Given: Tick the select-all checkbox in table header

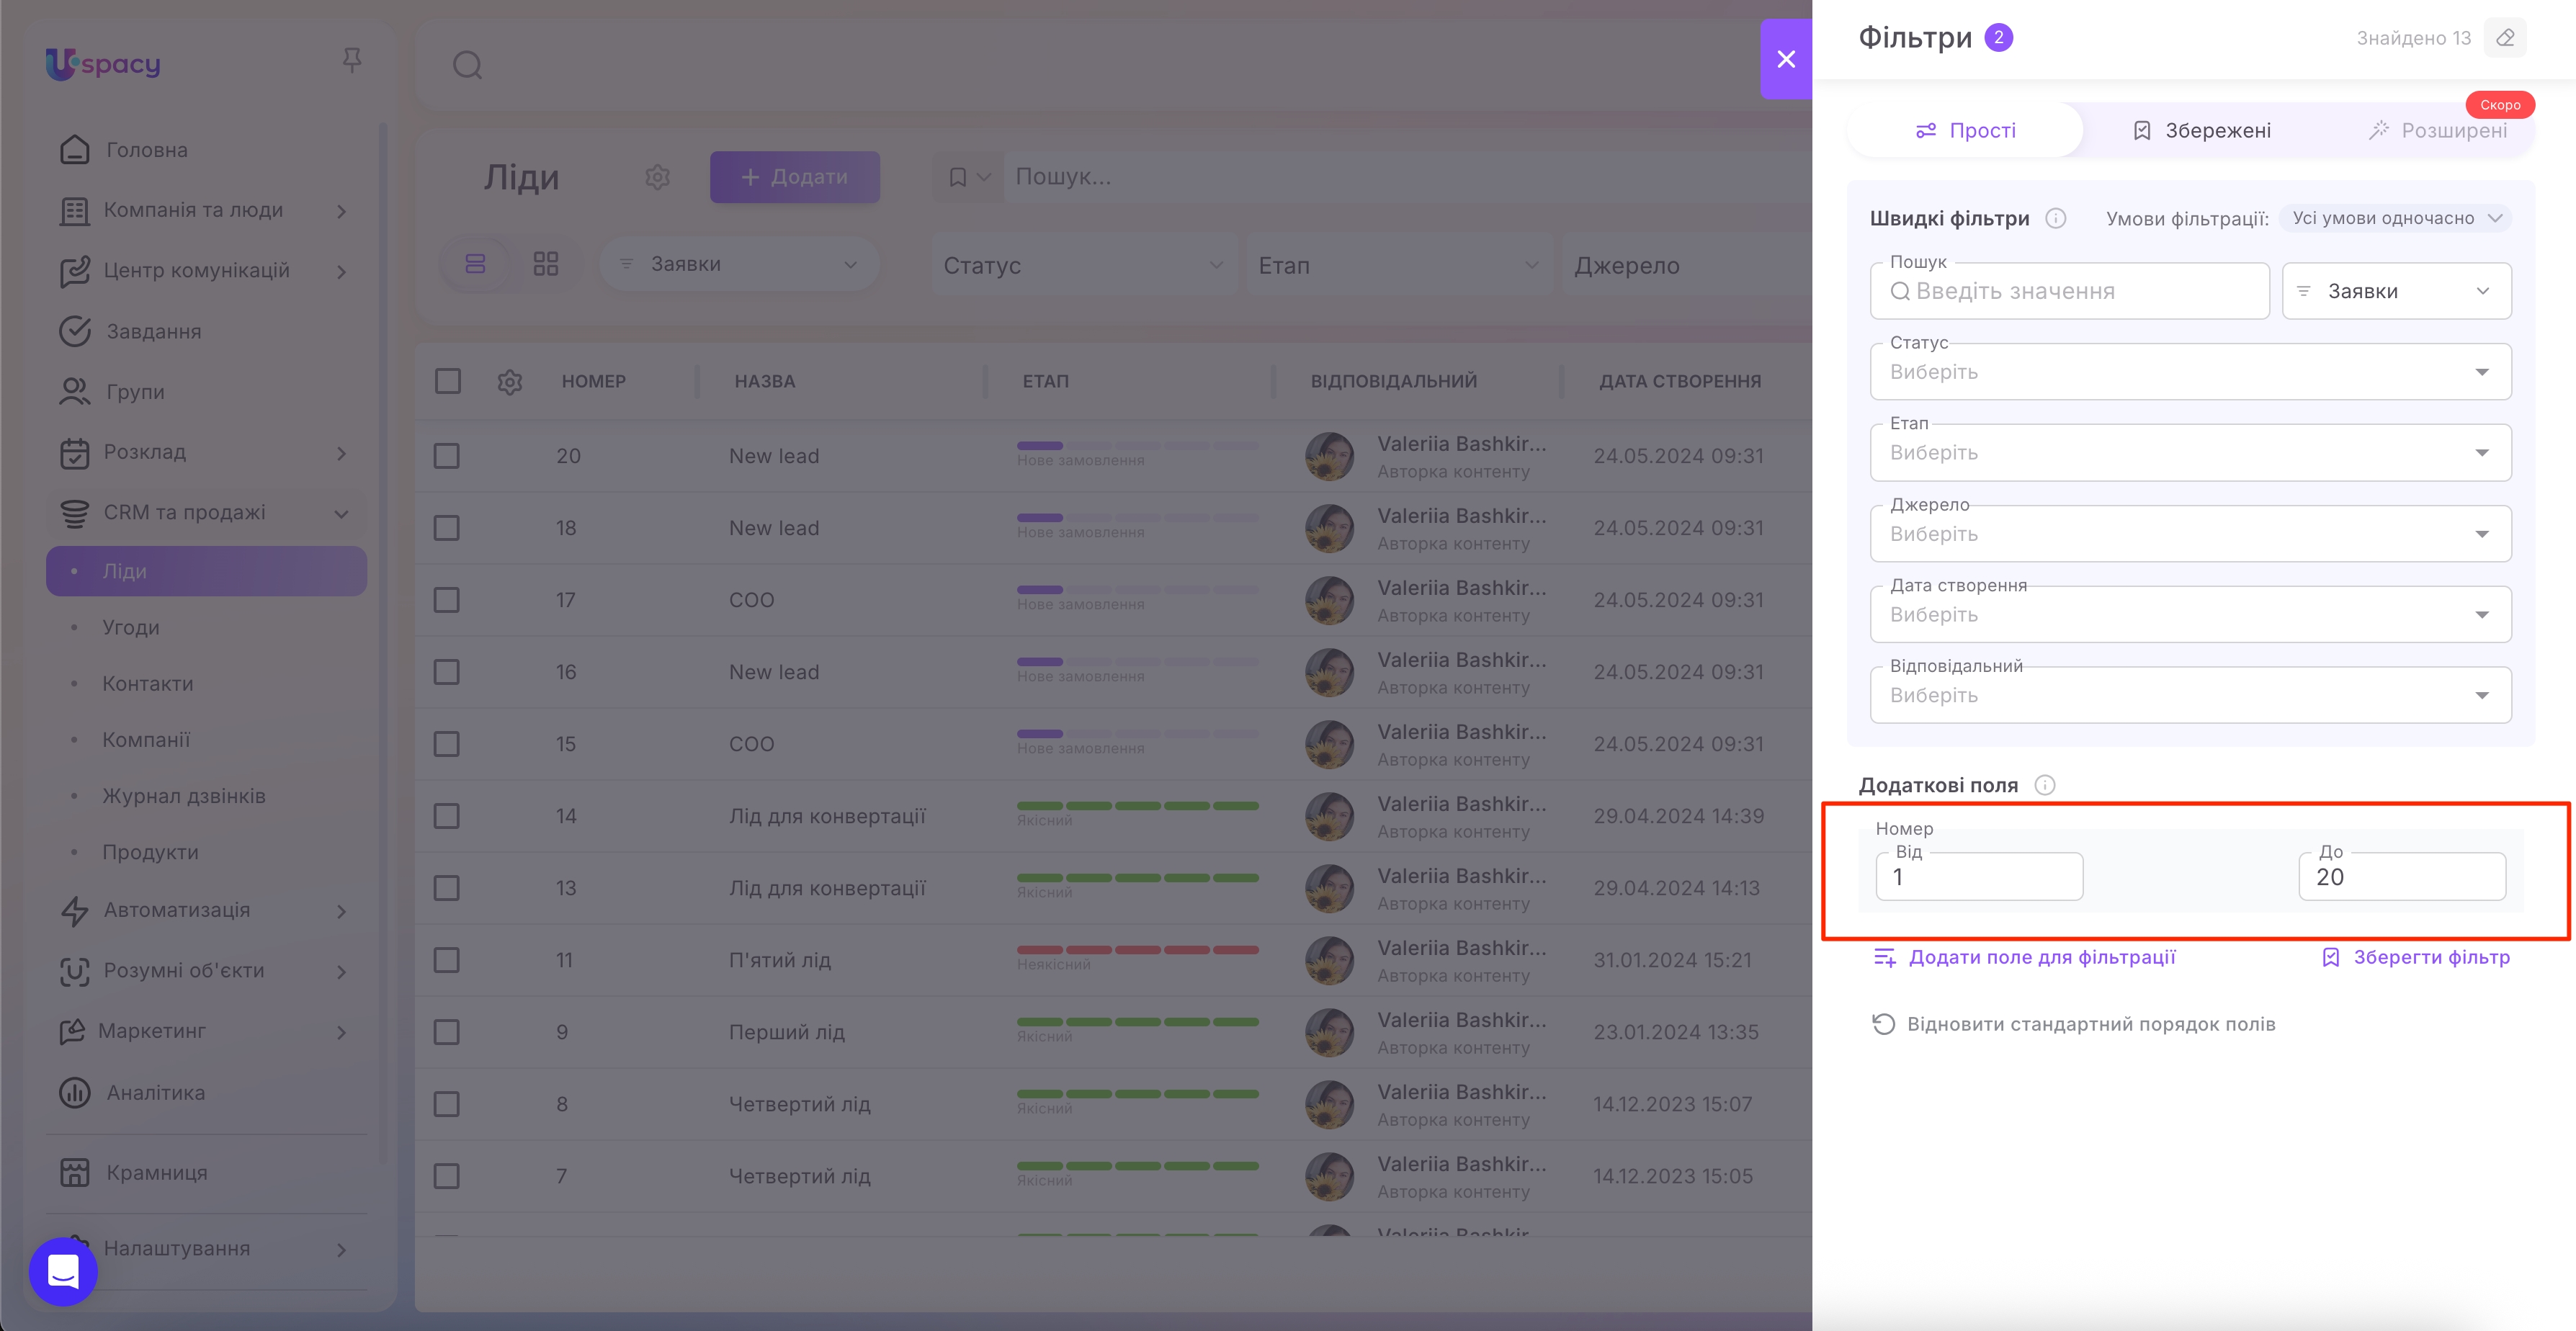Looking at the screenshot, I should click(x=448, y=381).
